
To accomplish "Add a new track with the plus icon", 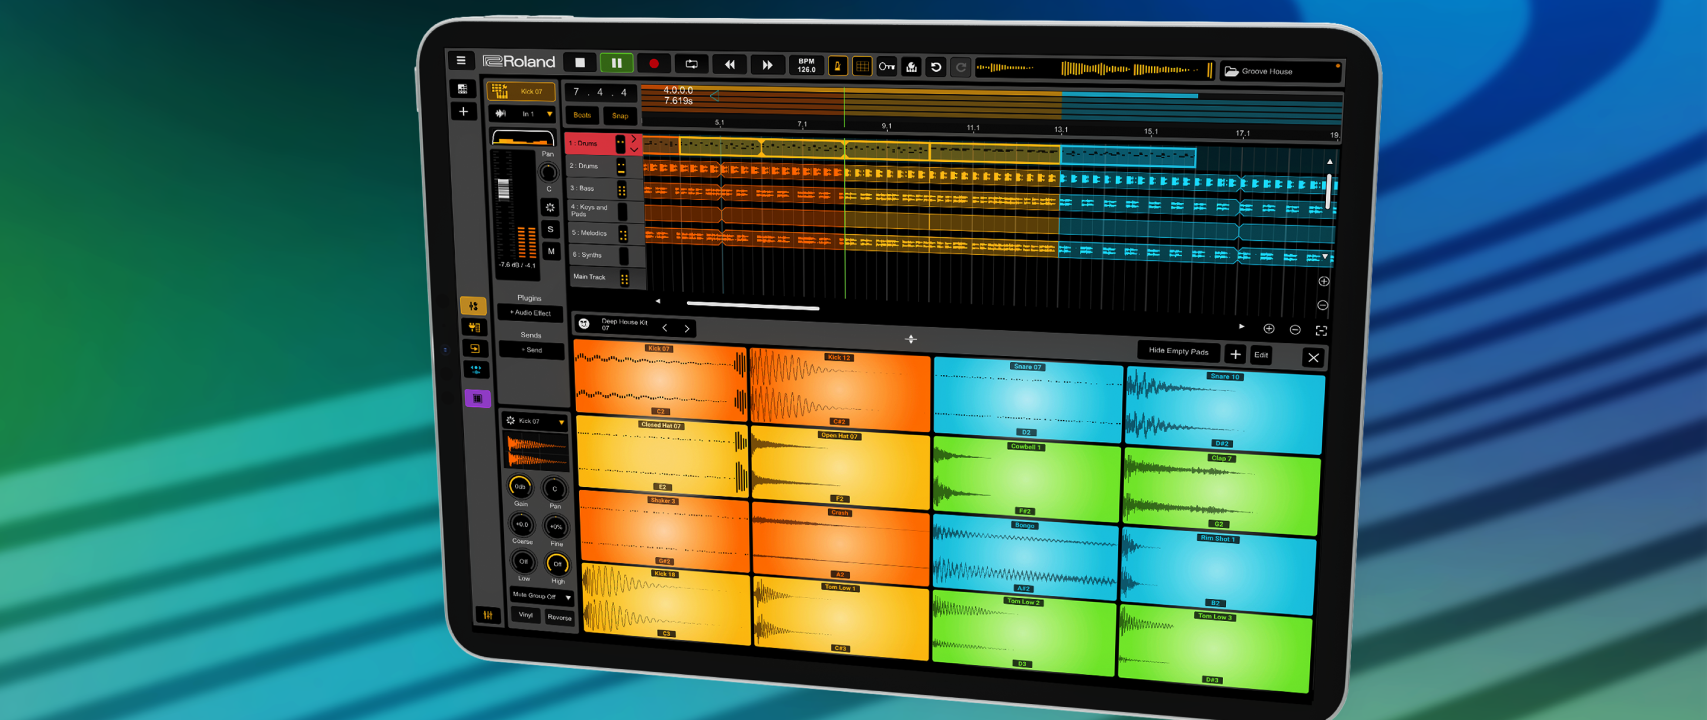I will [463, 112].
